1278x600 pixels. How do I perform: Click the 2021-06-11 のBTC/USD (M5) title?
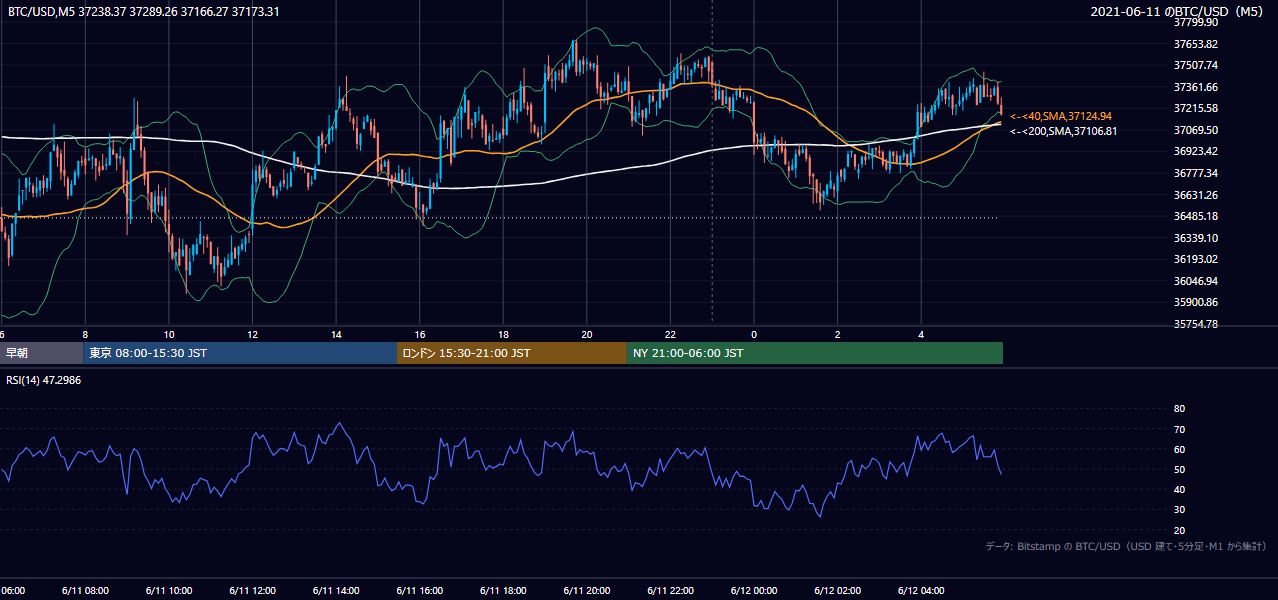(x=1178, y=12)
